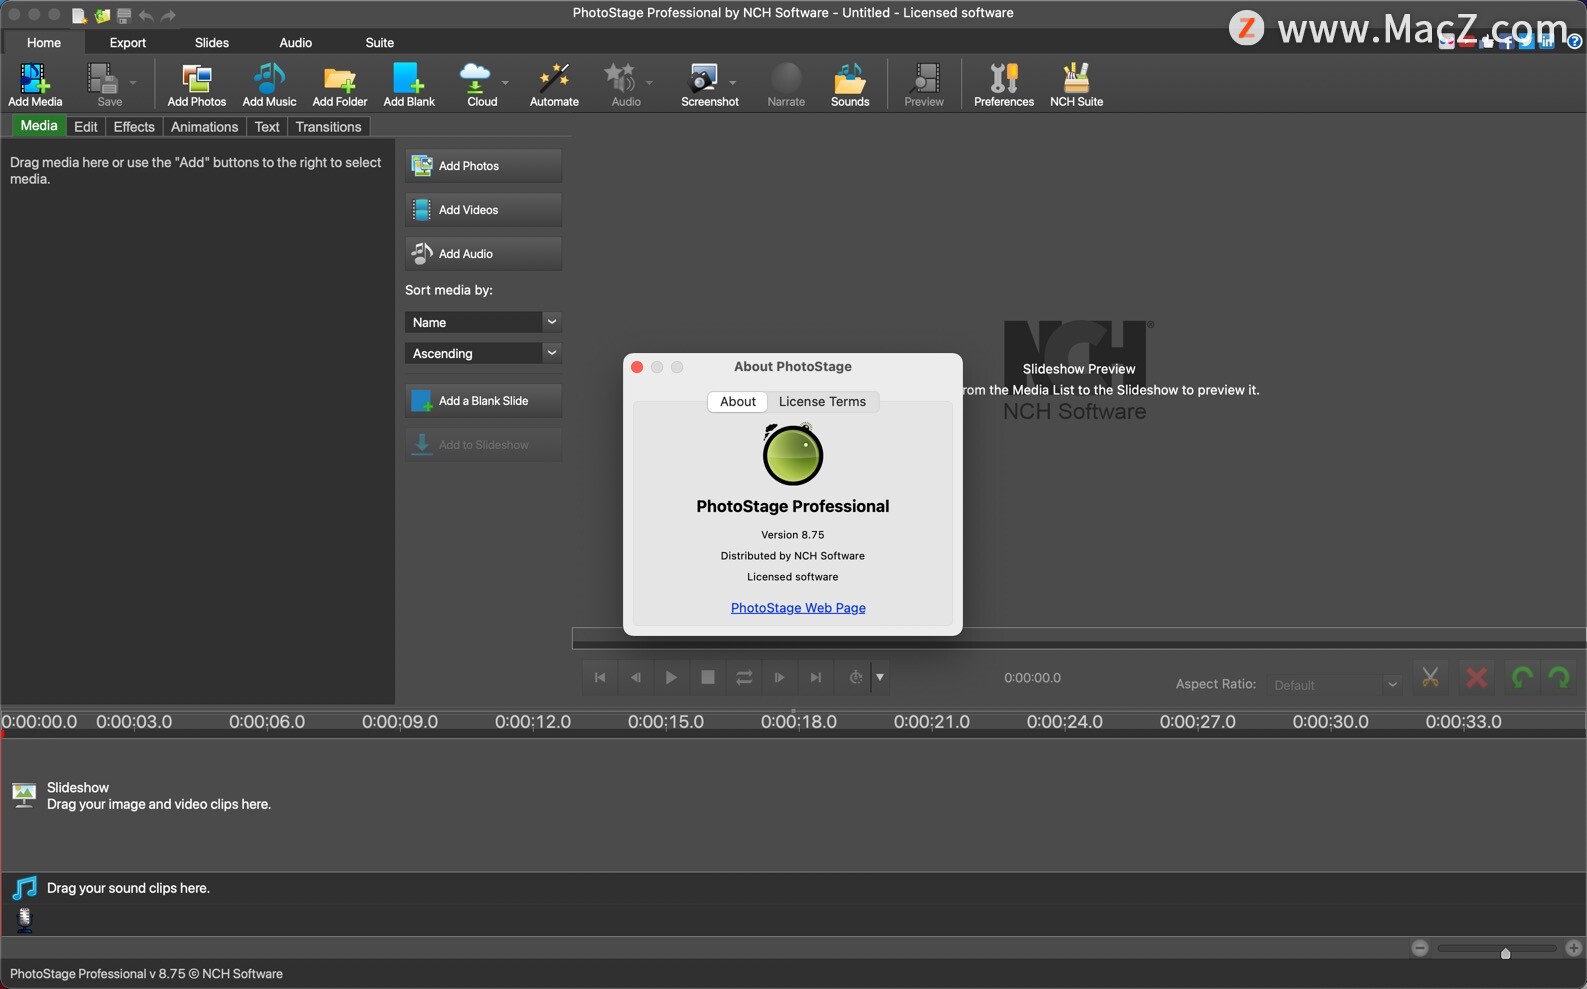Click the help question mark icon

click(1575, 42)
